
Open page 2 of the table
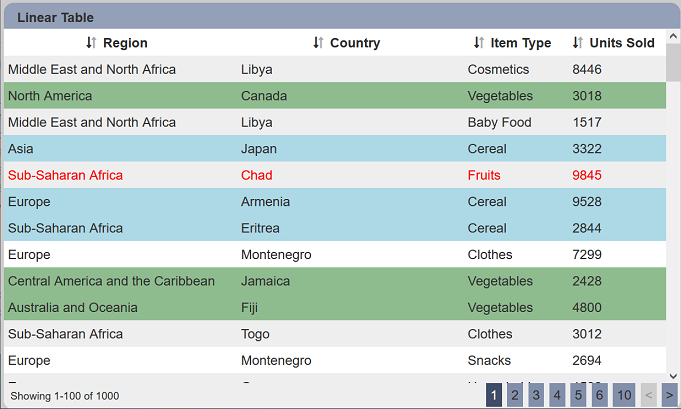pyautogui.click(x=515, y=395)
